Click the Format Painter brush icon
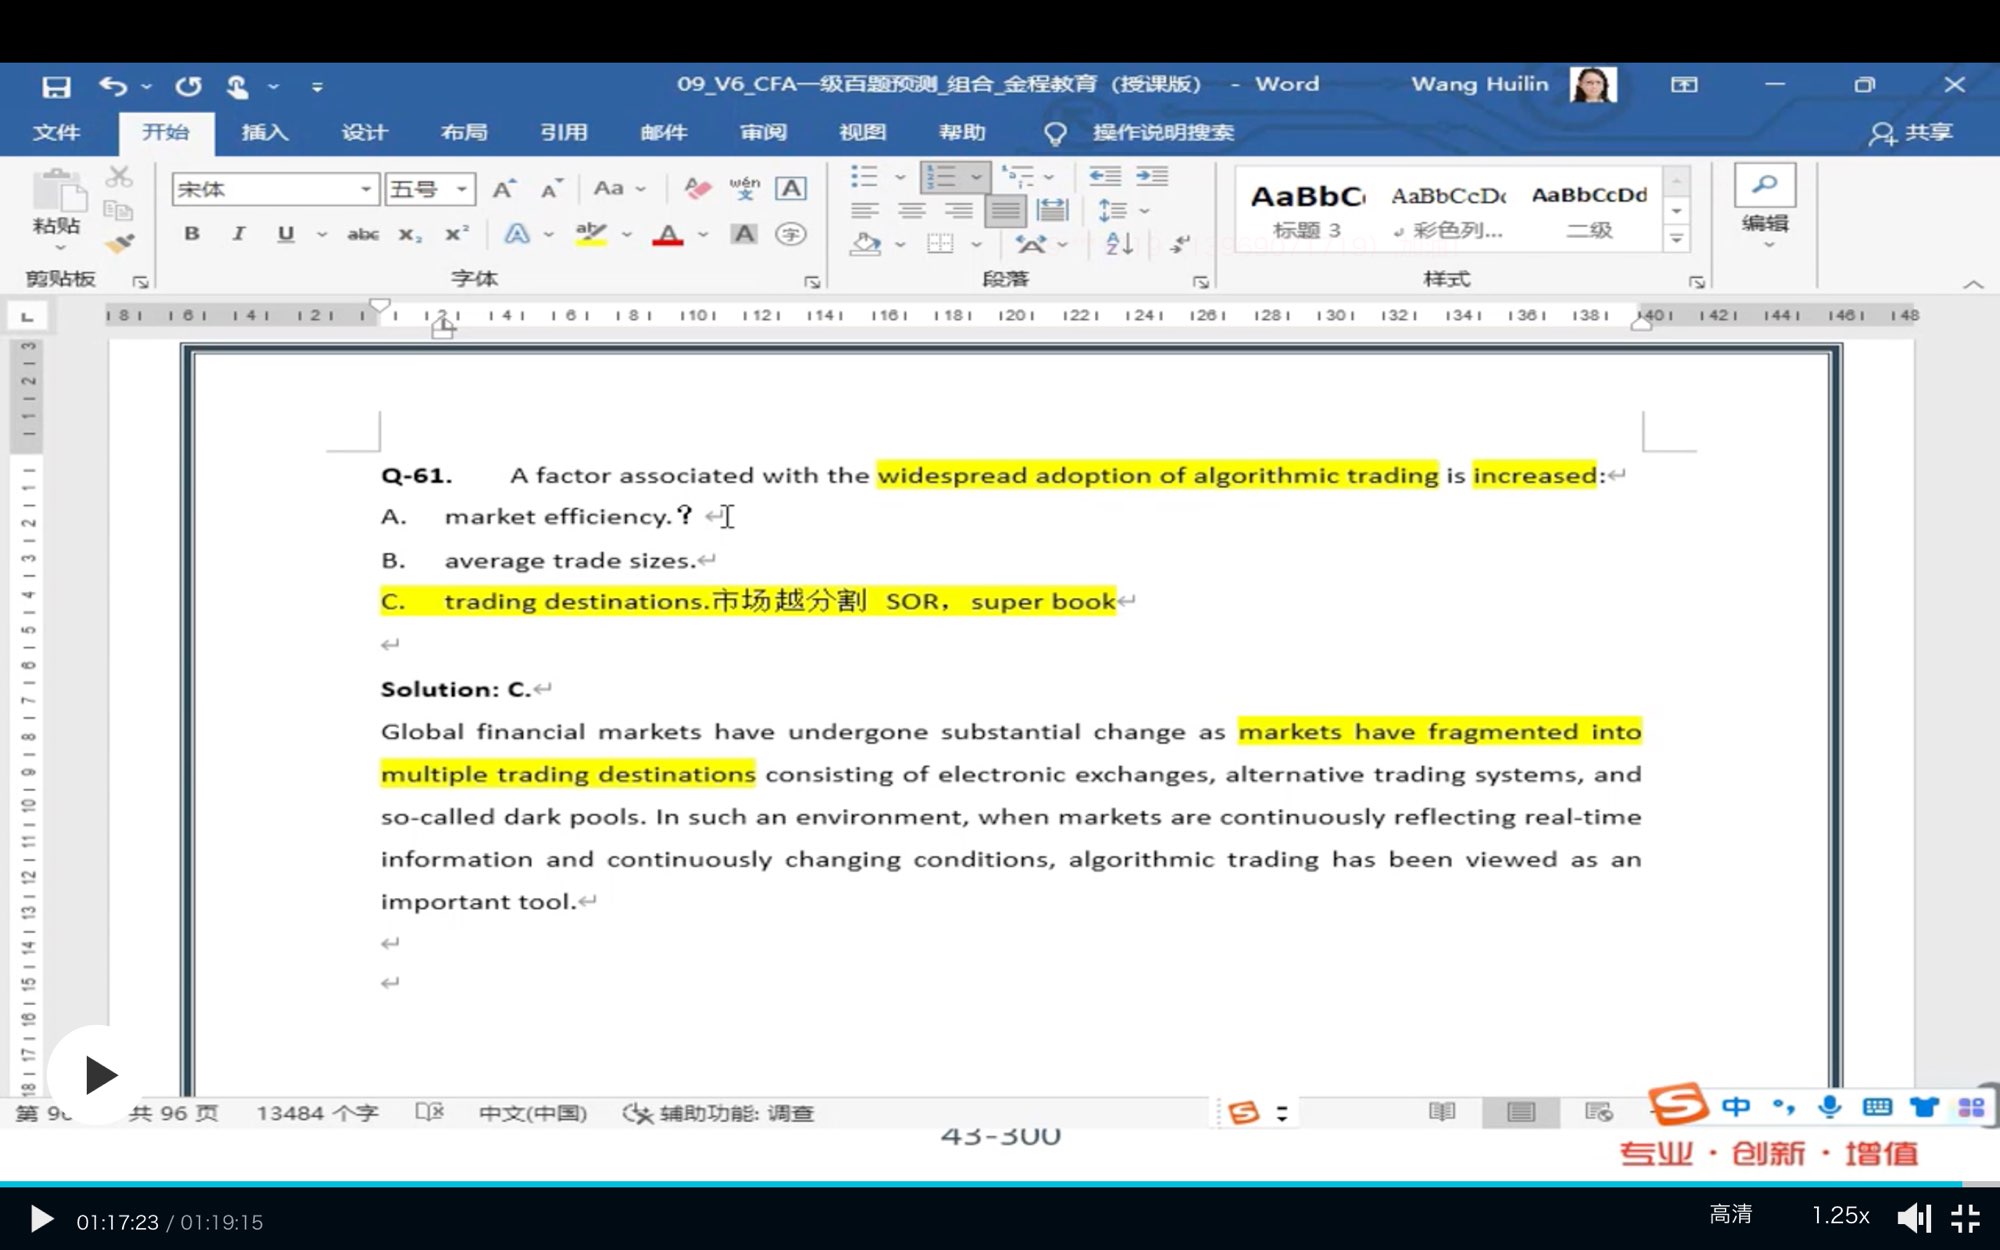Viewport: 2000px width, 1250px height. point(119,243)
